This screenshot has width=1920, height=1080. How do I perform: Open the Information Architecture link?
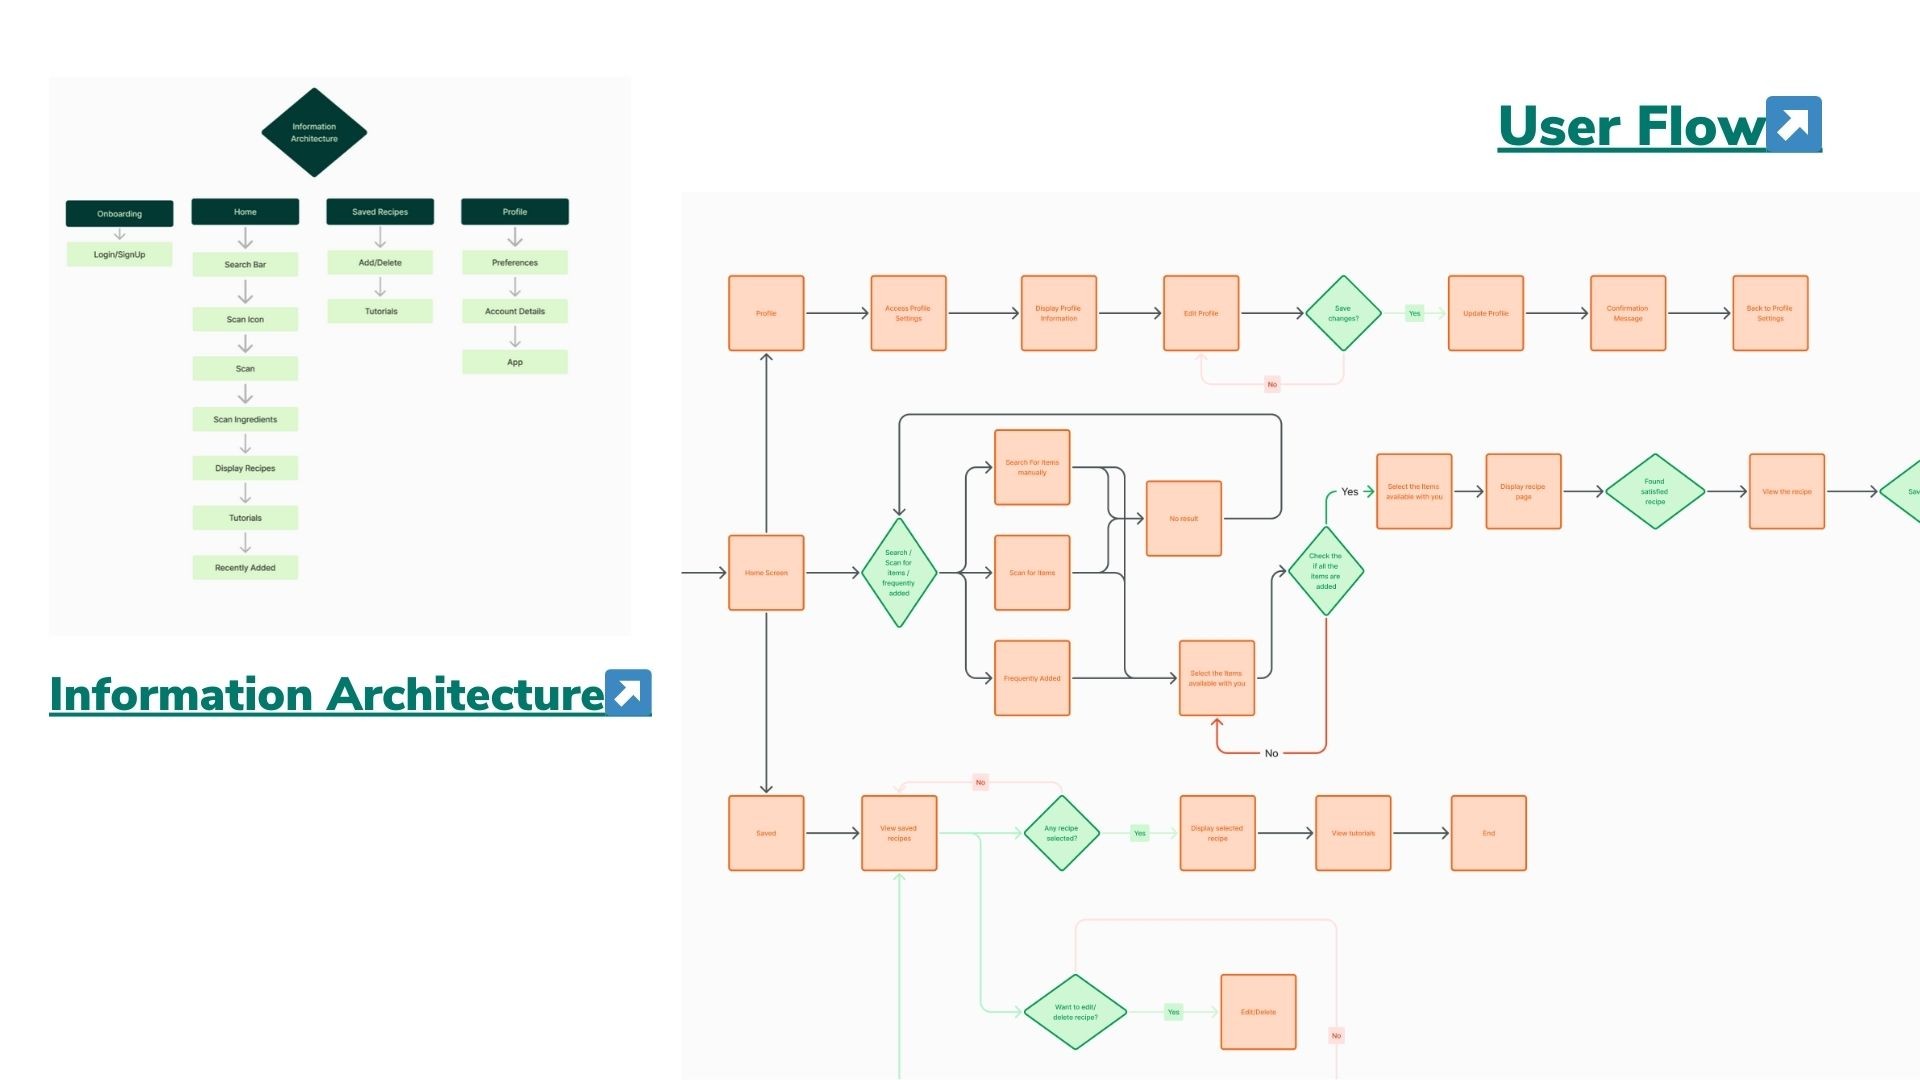pos(326,694)
